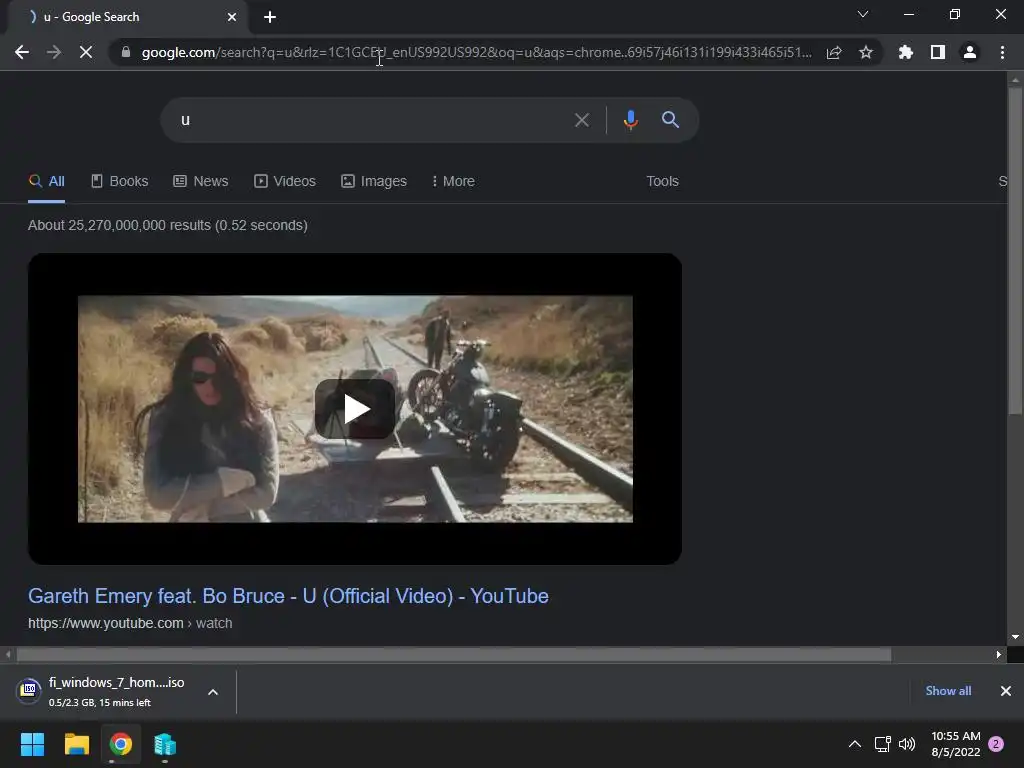Open Chrome's three-dot menu
This screenshot has height=768, width=1024.
pyautogui.click(x=1002, y=52)
